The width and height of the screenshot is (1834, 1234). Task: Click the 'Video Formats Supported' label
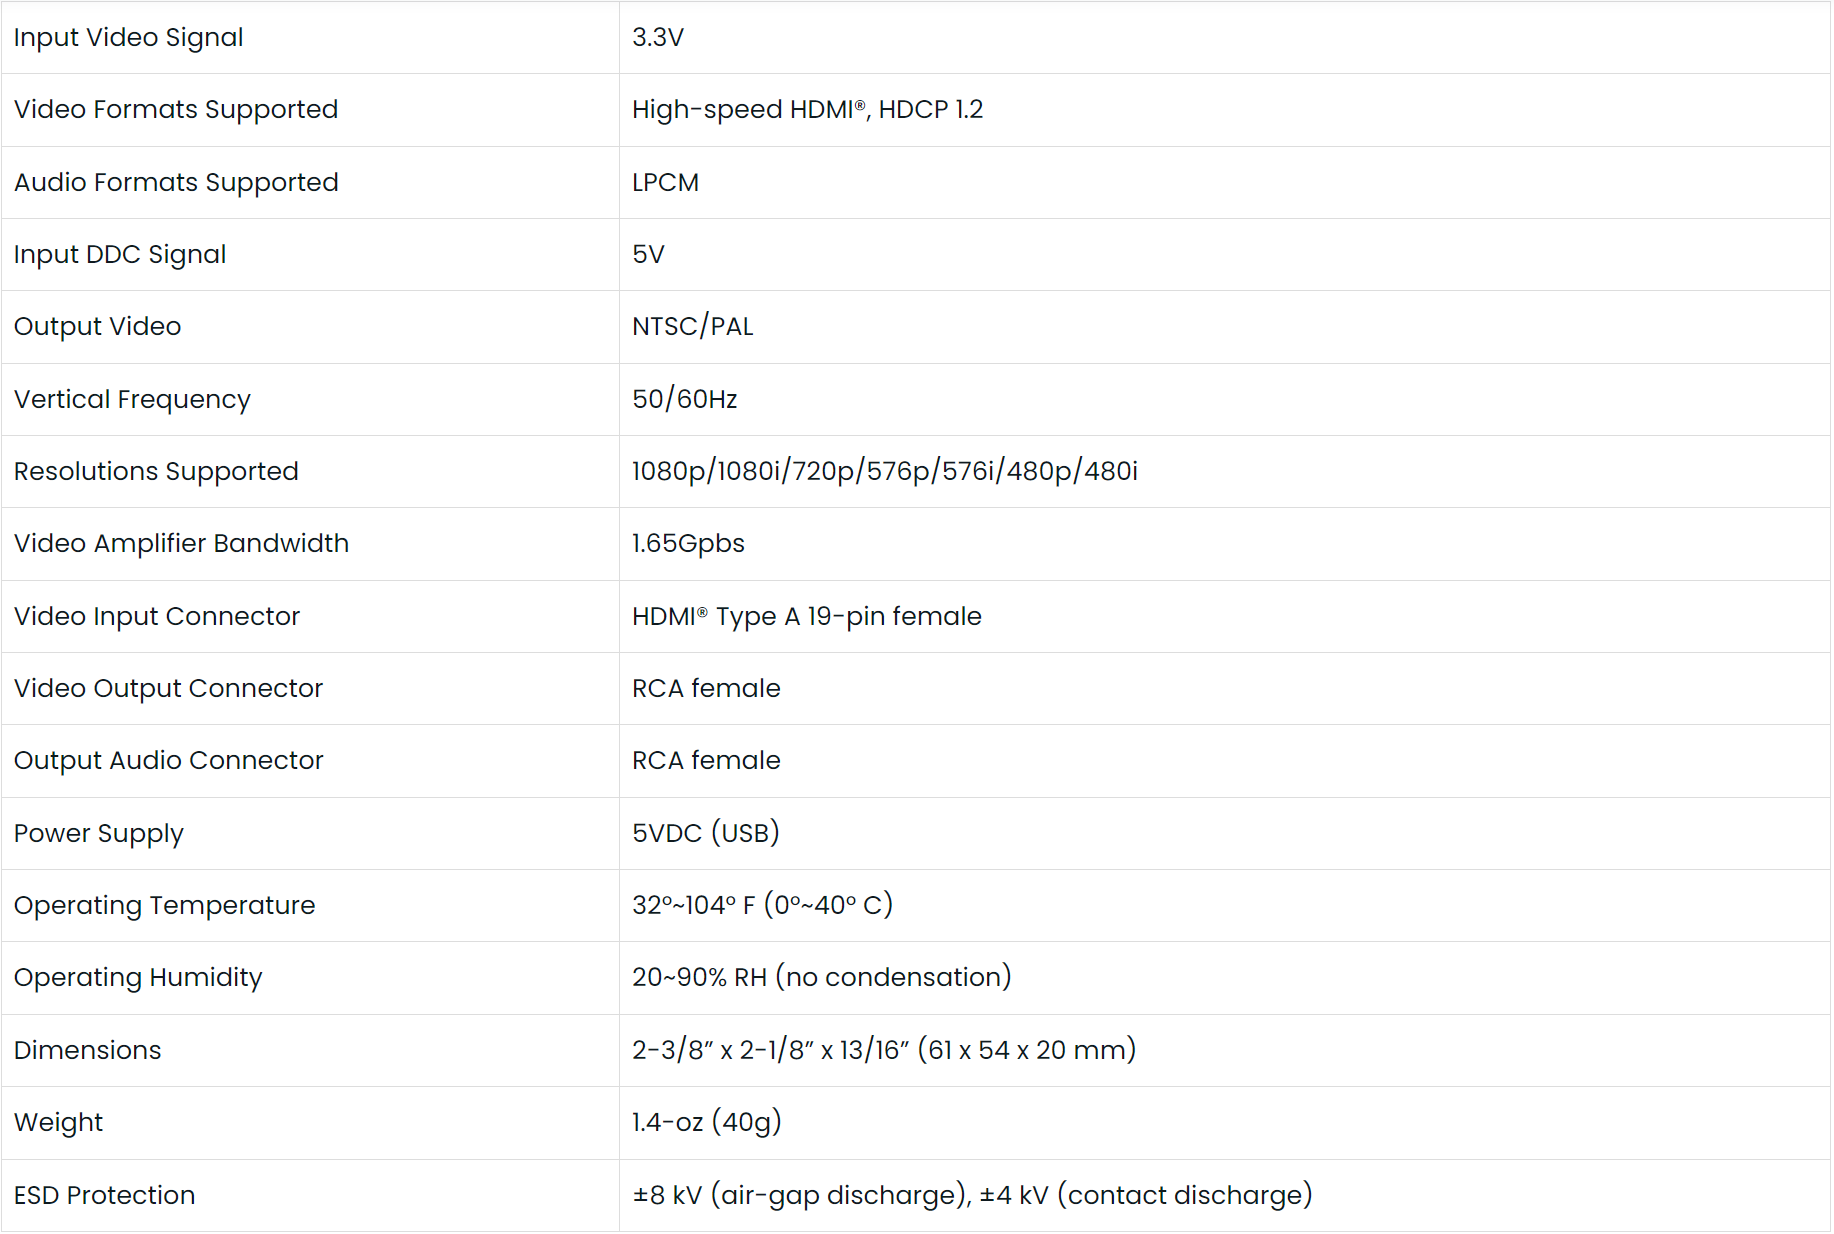pyautogui.click(x=176, y=110)
